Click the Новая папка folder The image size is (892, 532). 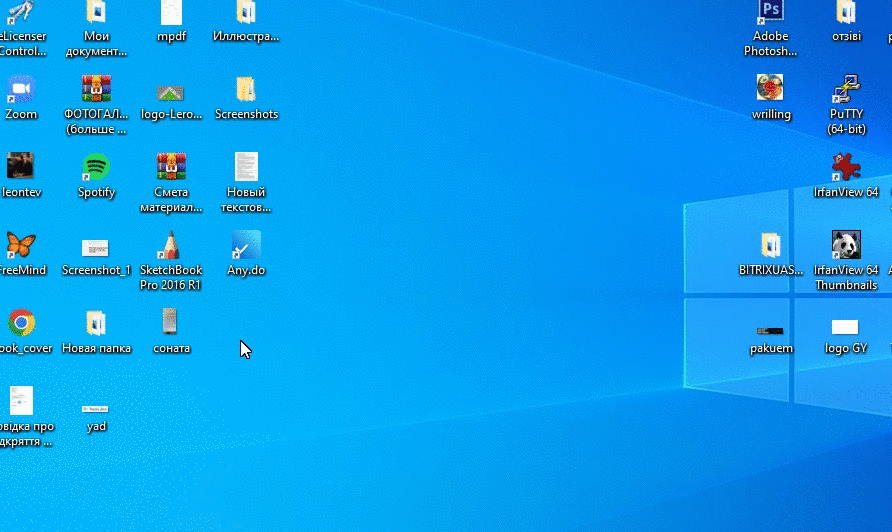point(96,323)
